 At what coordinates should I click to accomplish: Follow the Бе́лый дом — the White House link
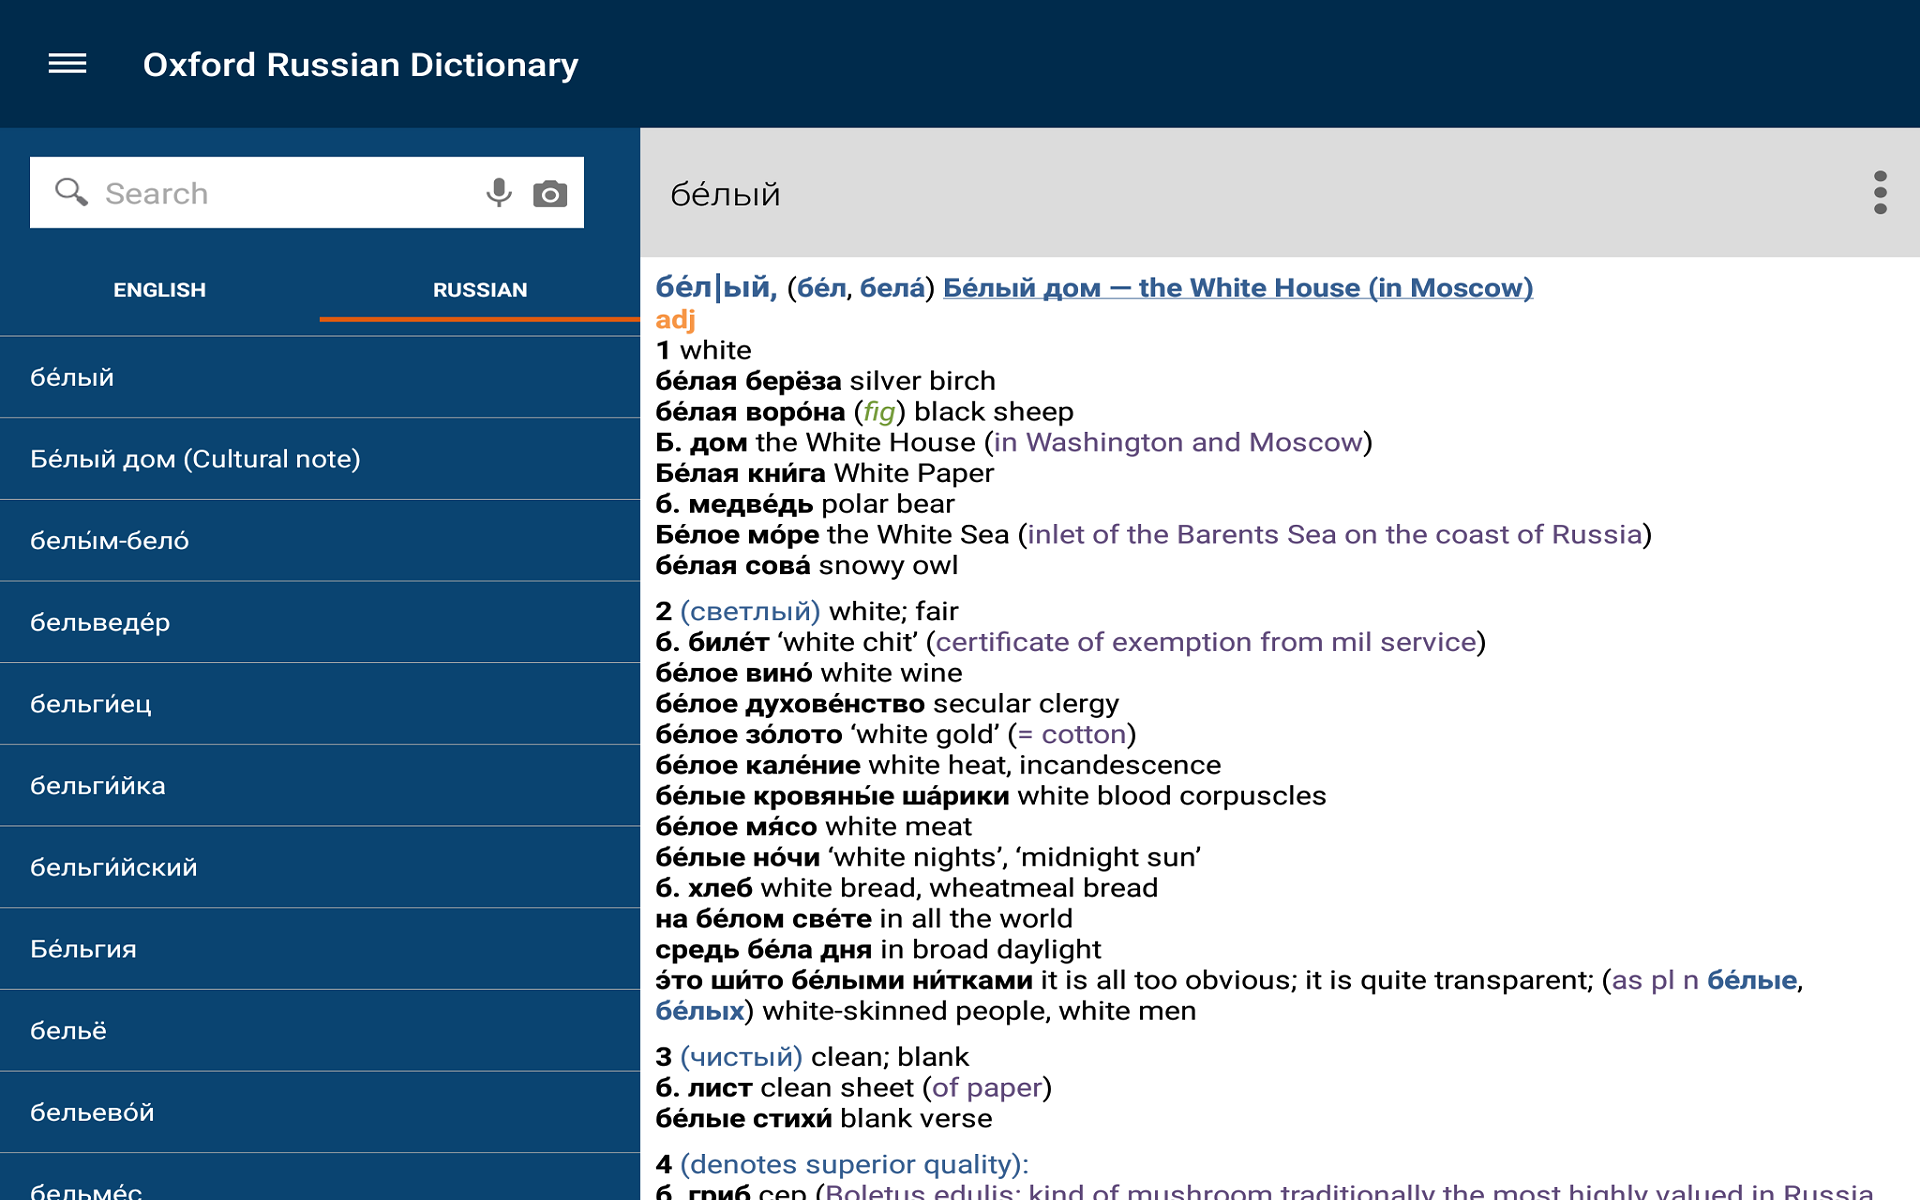point(1237,288)
